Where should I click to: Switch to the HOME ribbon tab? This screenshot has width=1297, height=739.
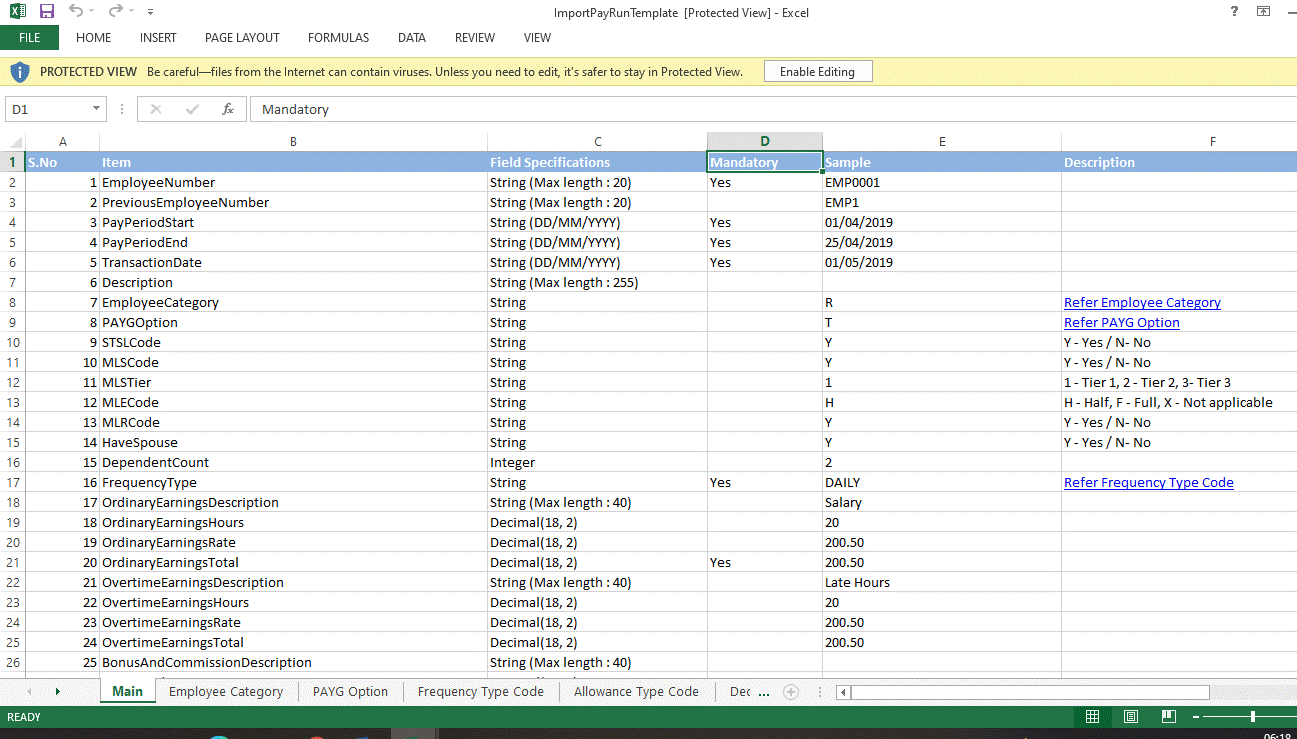point(94,38)
